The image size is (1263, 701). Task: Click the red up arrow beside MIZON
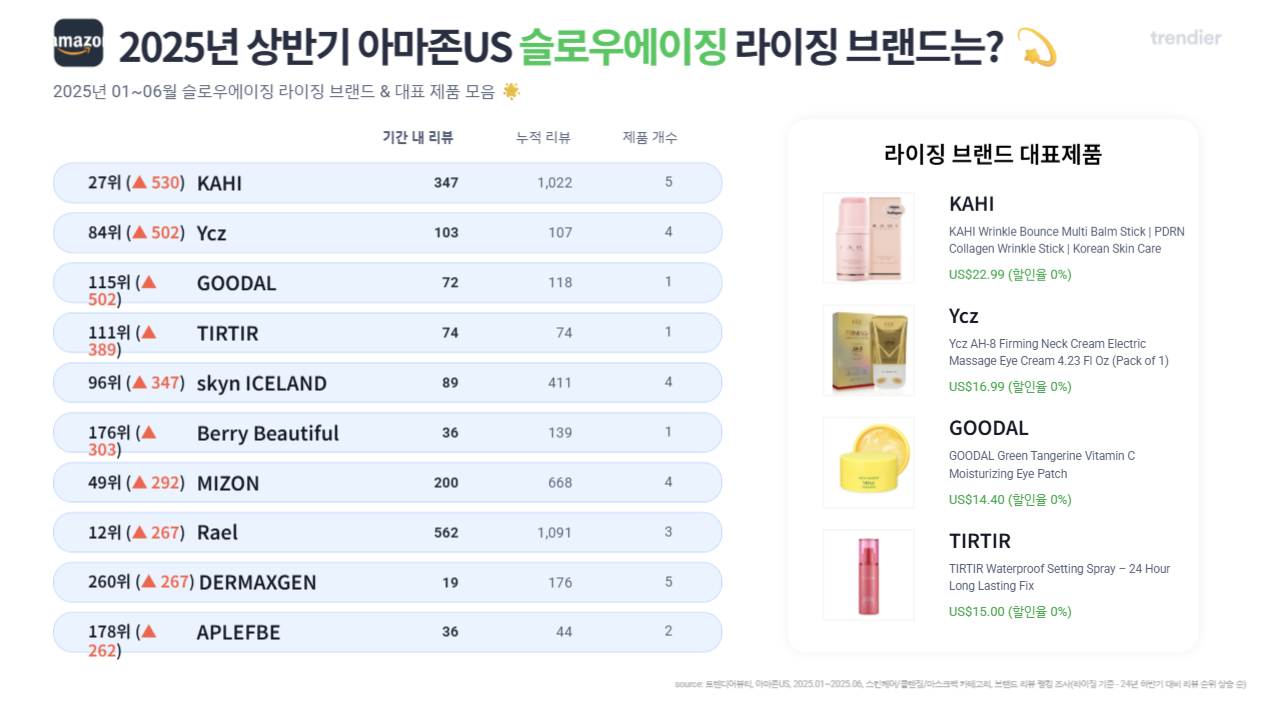click(140, 483)
